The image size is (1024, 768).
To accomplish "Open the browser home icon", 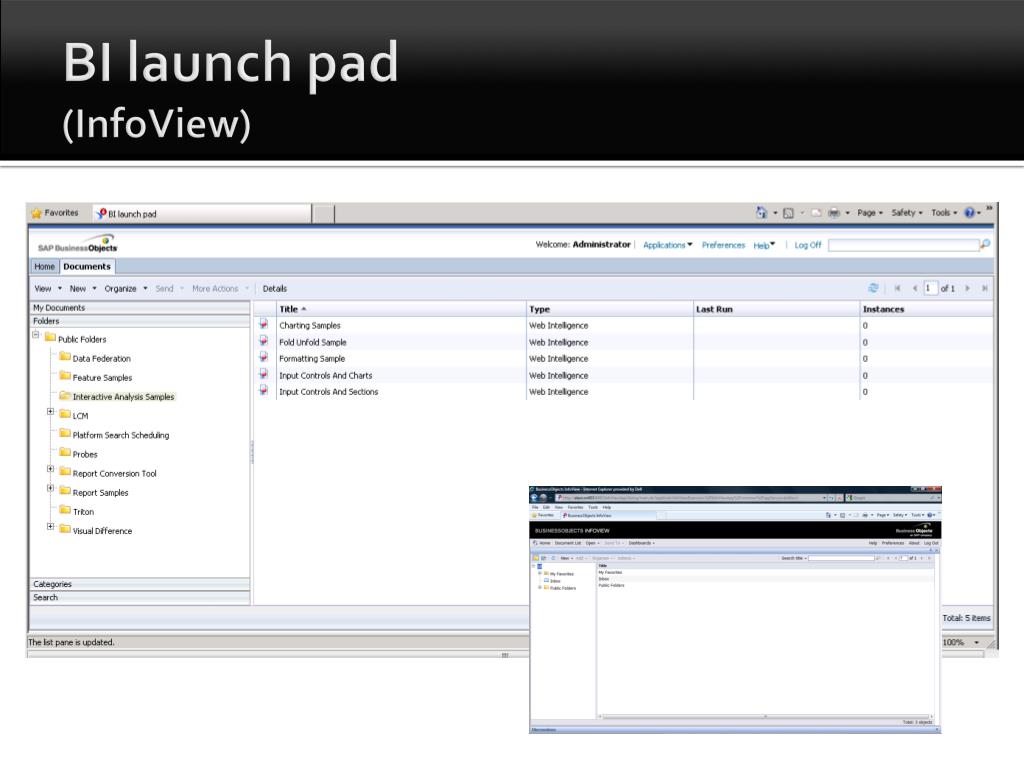I will click(761, 213).
